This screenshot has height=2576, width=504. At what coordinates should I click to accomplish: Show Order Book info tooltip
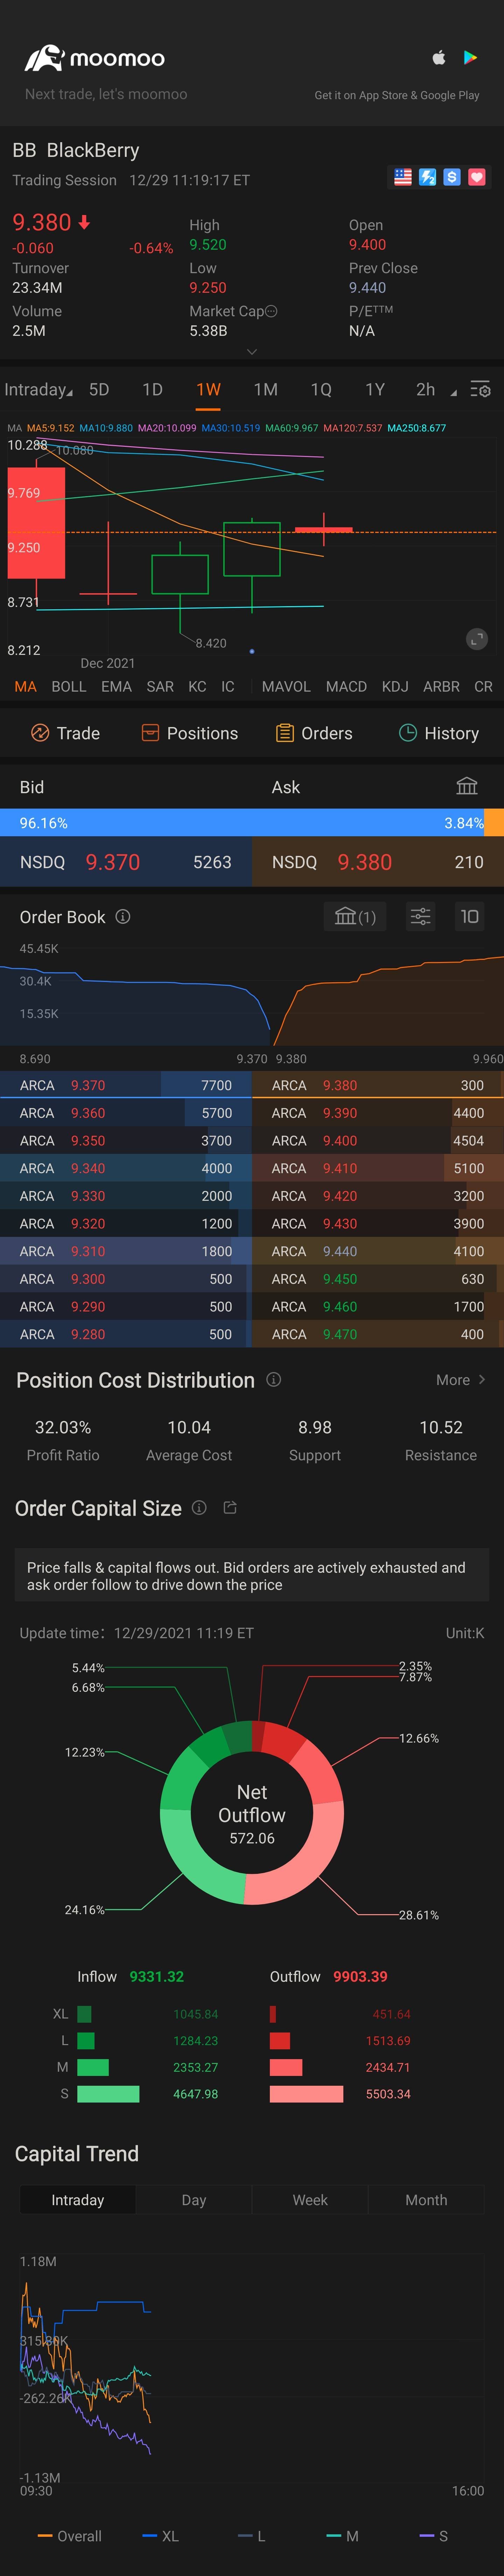pyautogui.click(x=123, y=916)
